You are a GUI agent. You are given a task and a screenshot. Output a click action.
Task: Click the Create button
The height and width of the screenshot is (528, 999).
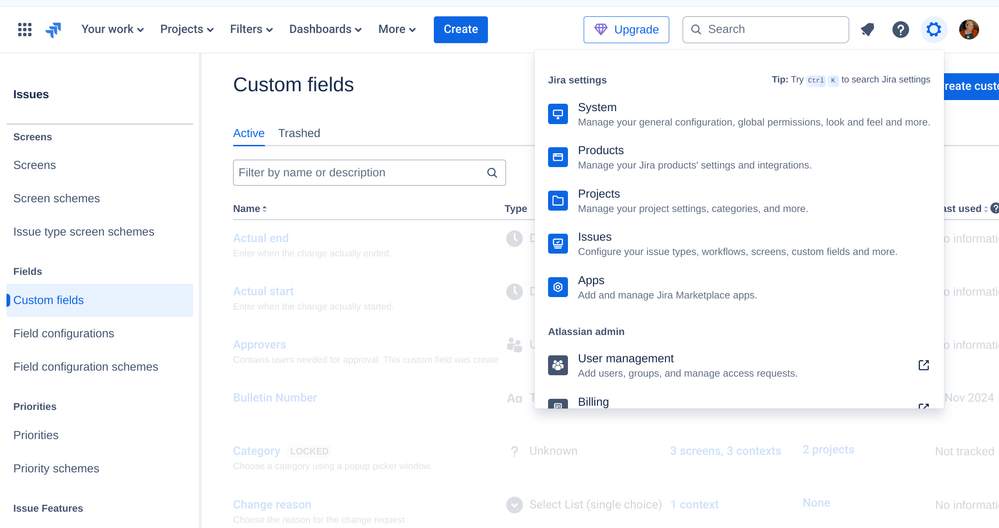pyautogui.click(x=461, y=29)
